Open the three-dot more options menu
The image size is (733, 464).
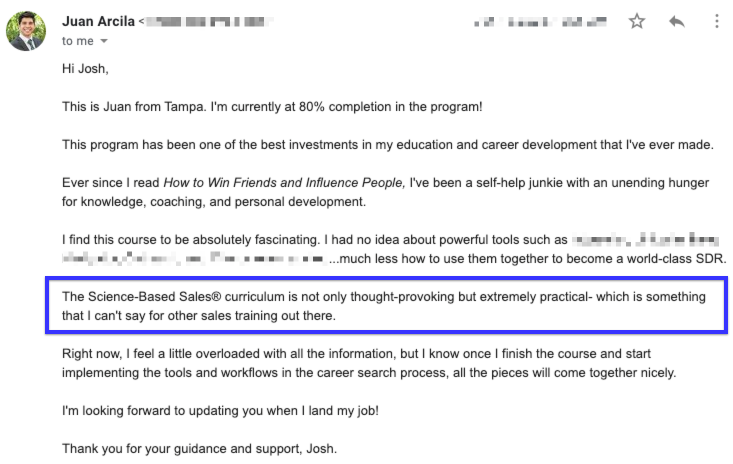pos(716,21)
